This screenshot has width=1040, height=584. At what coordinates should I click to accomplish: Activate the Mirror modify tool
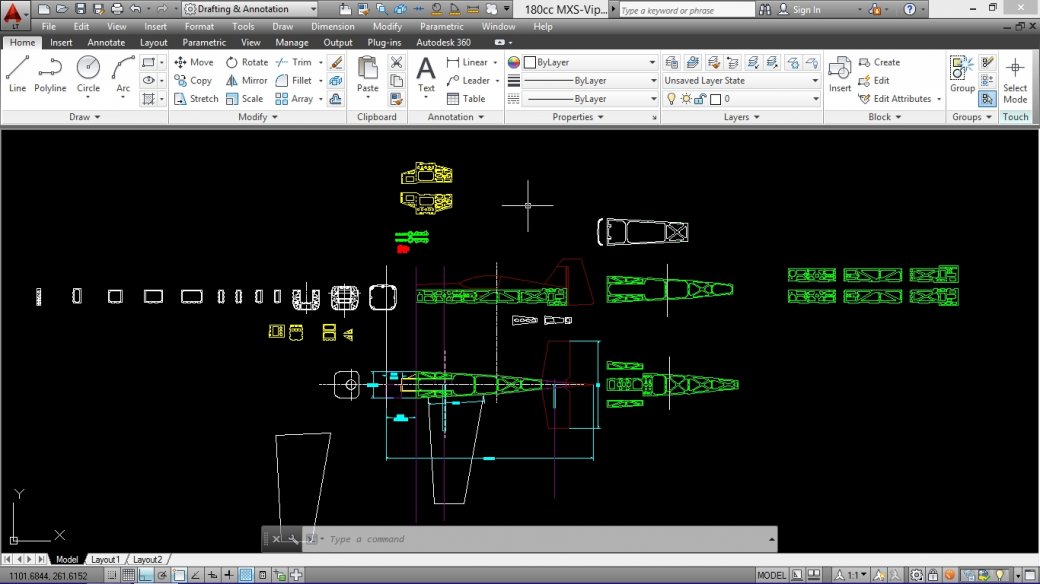pyautogui.click(x=247, y=80)
